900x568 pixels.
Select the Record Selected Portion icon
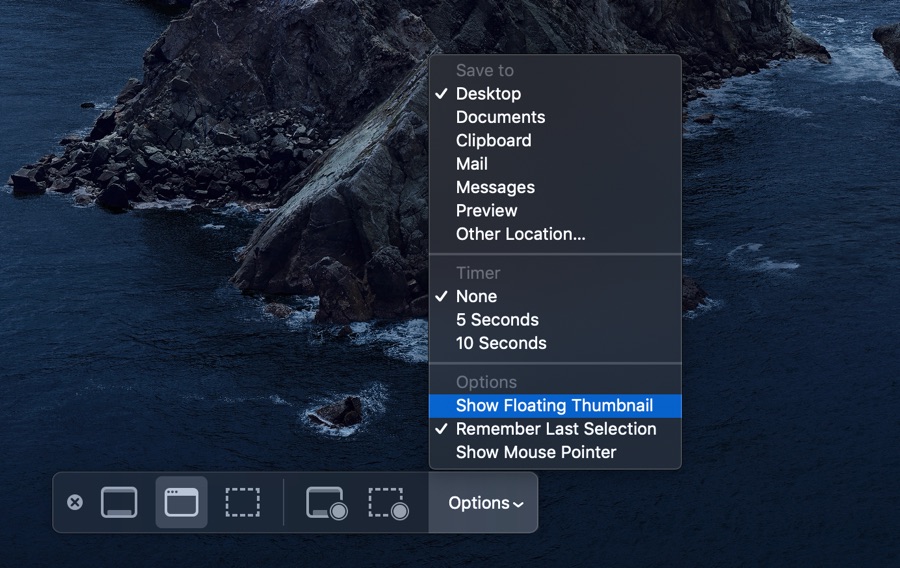389,503
